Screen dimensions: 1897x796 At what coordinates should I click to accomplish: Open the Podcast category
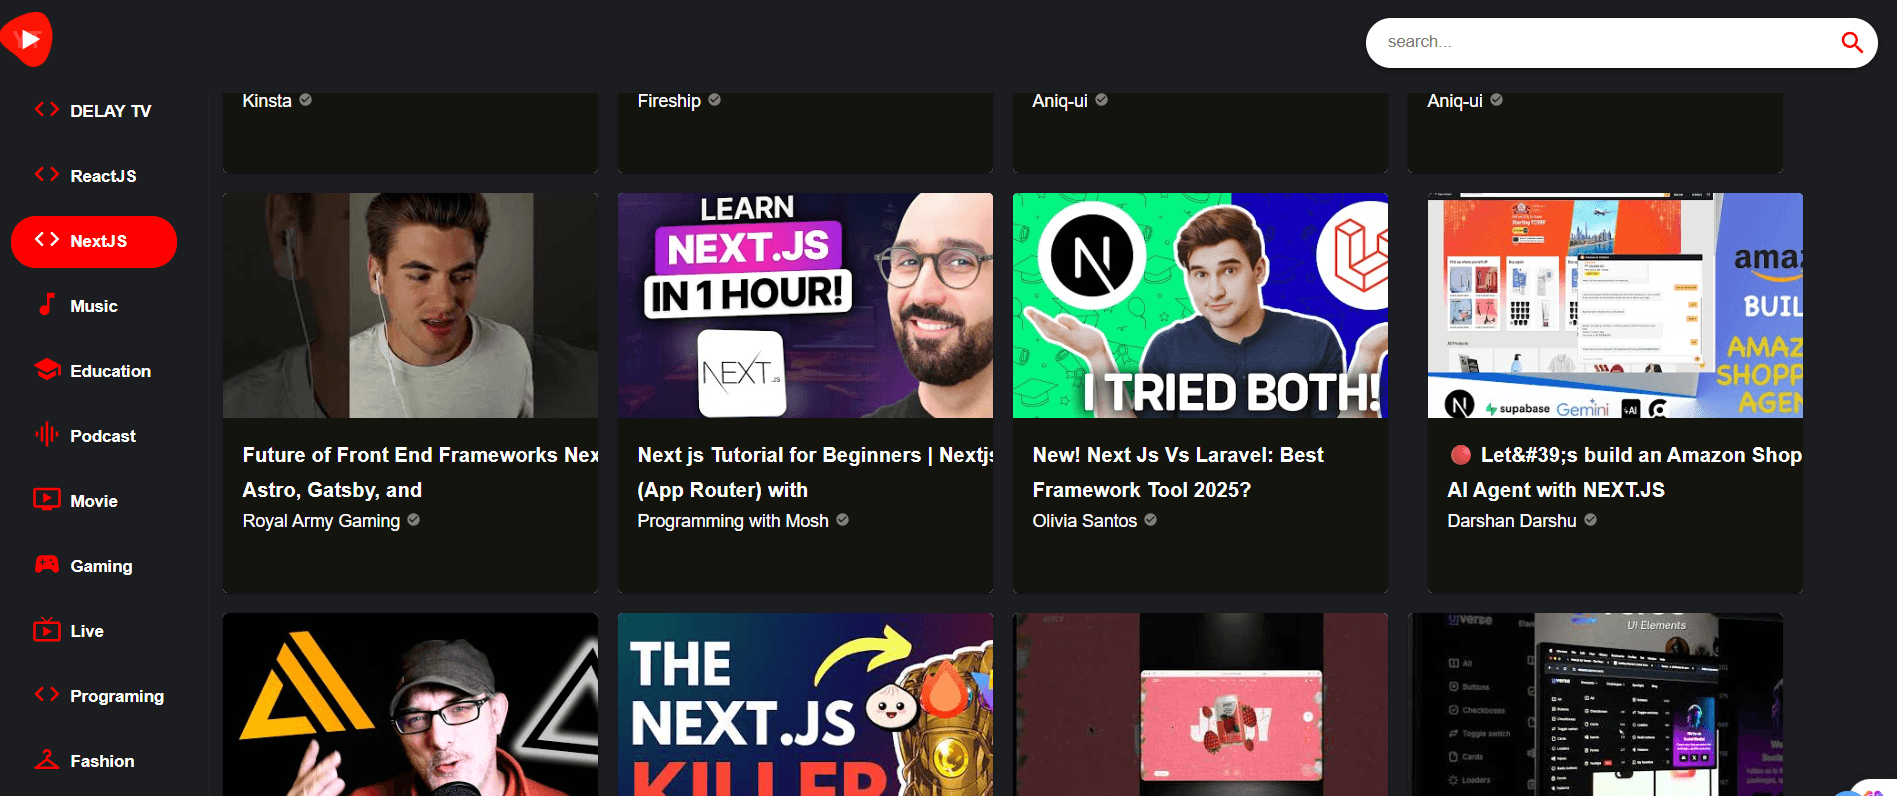click(94, 436)
